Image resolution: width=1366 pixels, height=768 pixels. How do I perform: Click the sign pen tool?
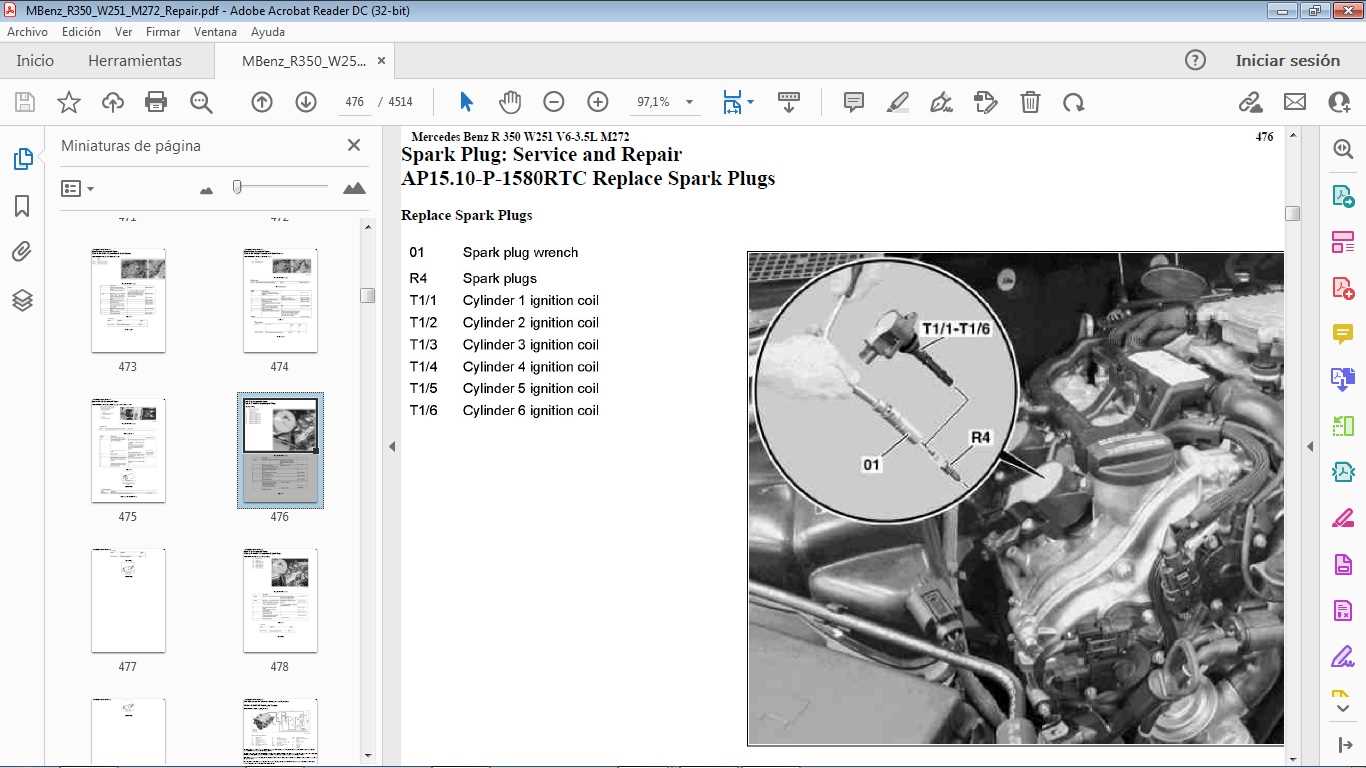tap(941, 102)
